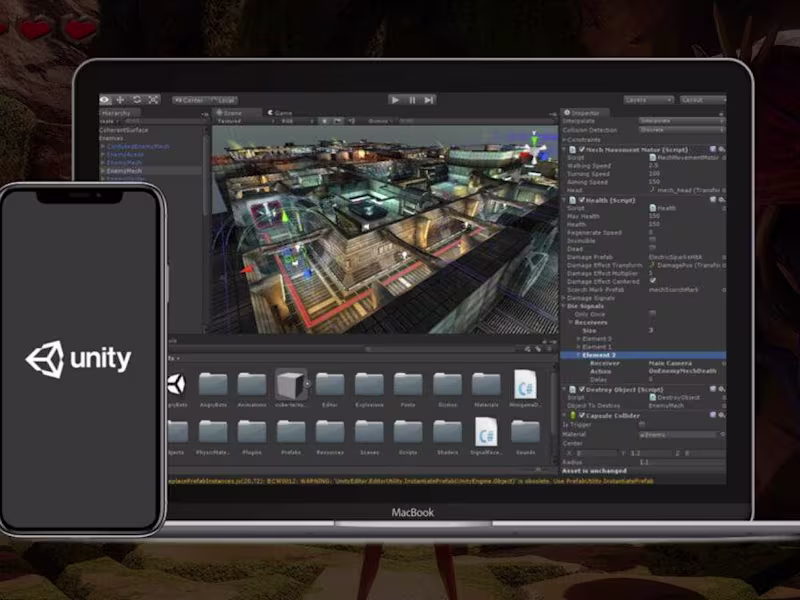Click the scene orientation gizmo
This screenshot has width=800, height=600.
tap(534, 148)
